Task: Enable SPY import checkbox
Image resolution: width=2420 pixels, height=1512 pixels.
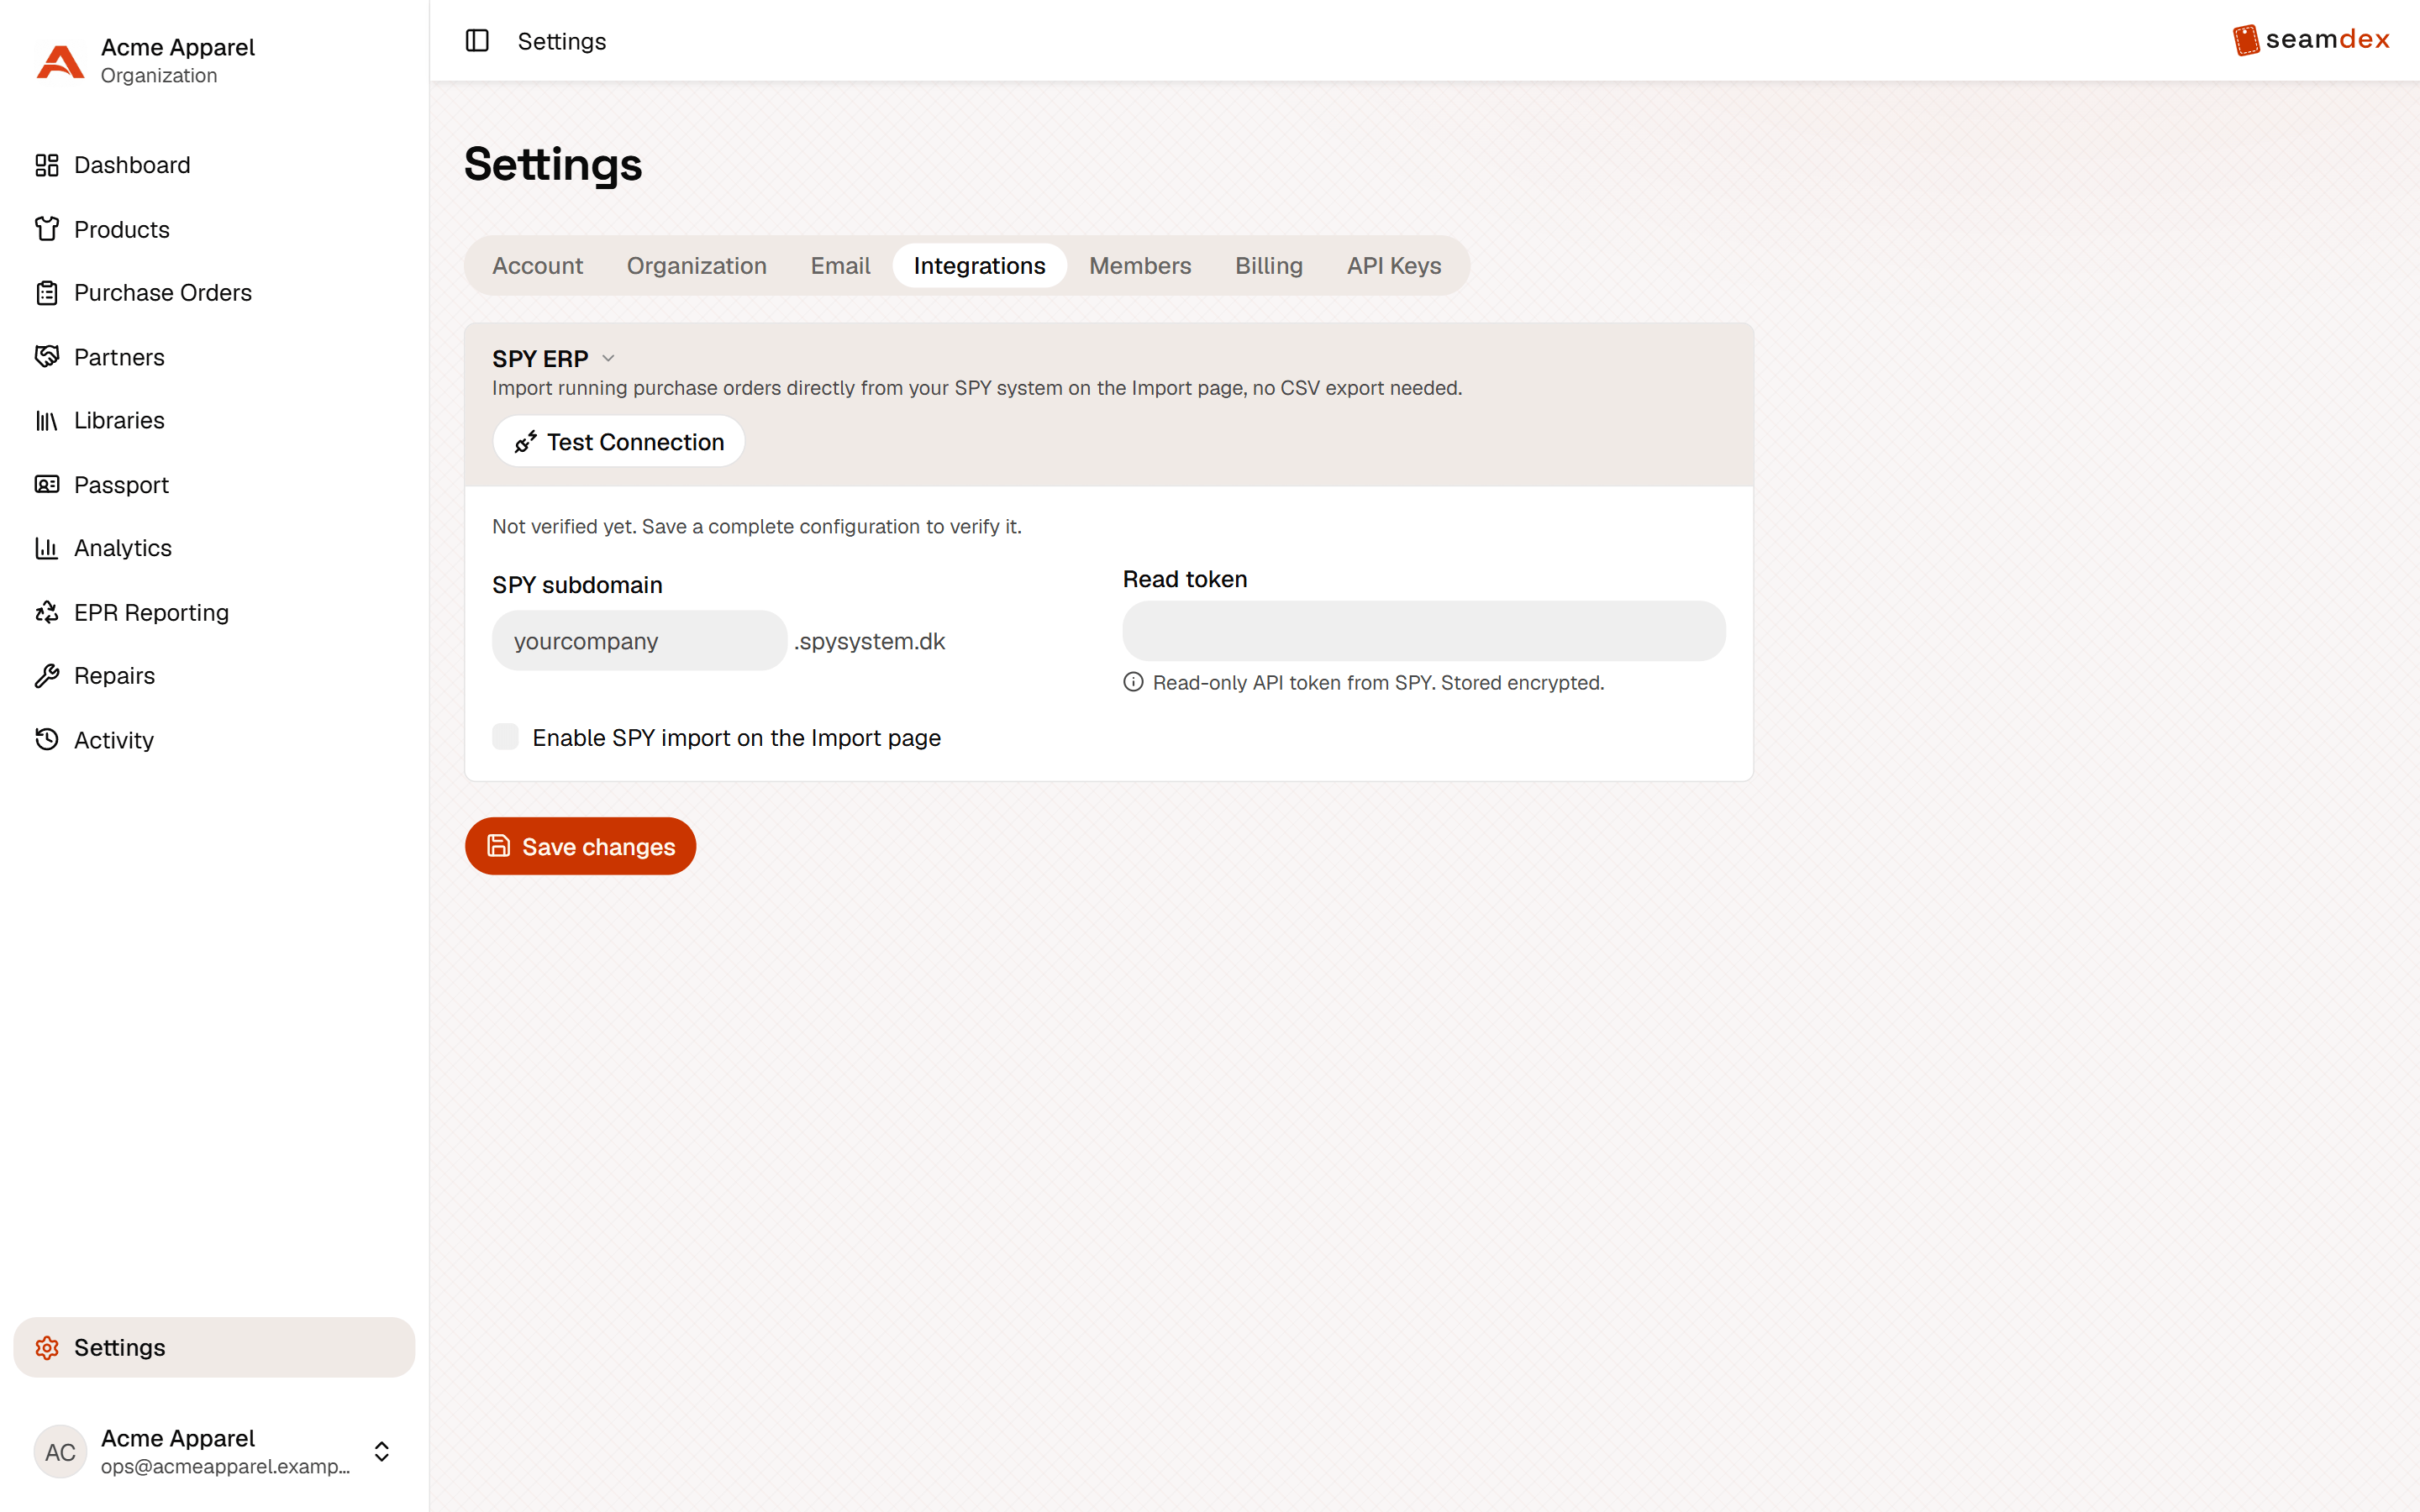Action: click(x=505, y=737)
